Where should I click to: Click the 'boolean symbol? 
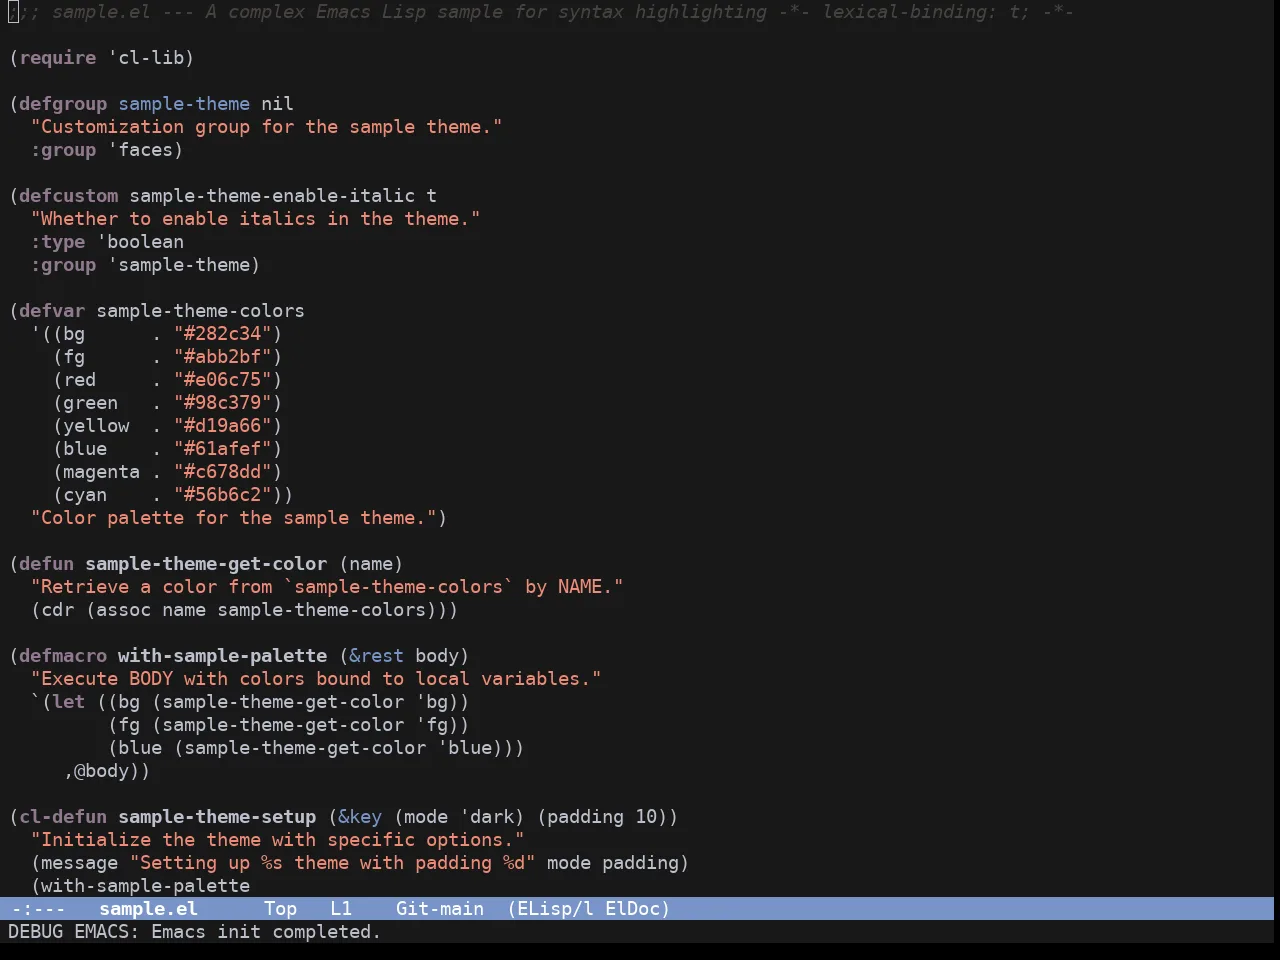coord(140,242)
